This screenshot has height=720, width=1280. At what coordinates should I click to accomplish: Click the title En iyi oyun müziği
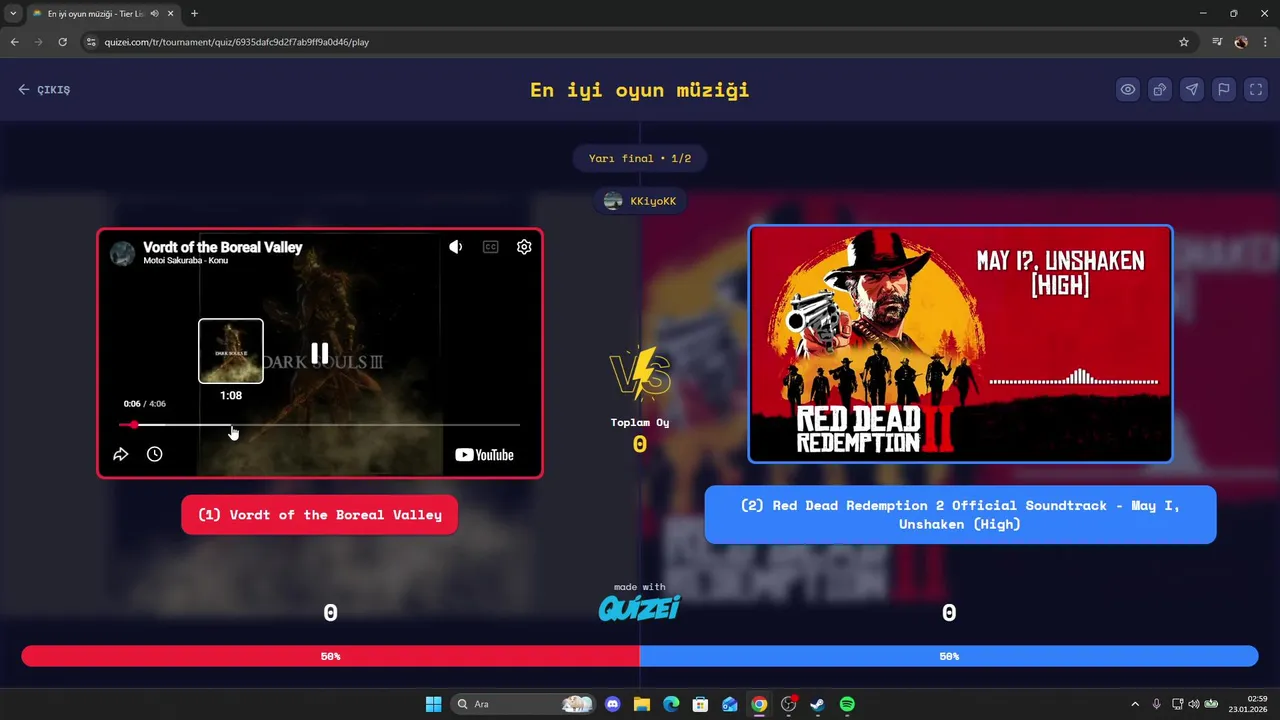(640, 90)
